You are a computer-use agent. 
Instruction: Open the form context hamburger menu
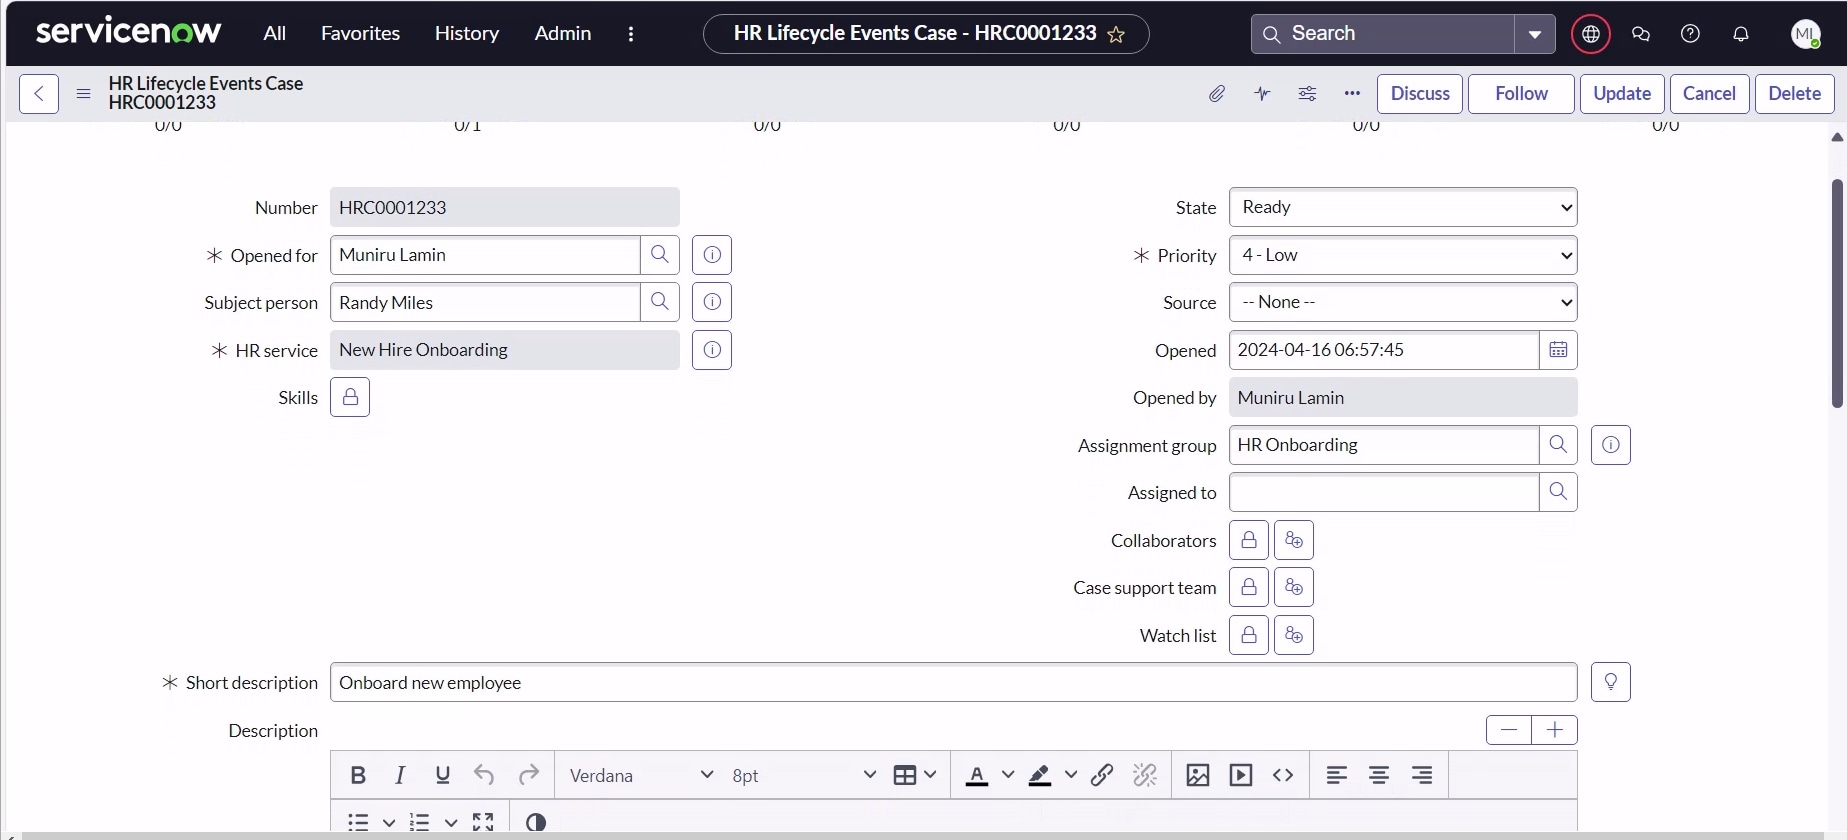(x=84, y=94)
